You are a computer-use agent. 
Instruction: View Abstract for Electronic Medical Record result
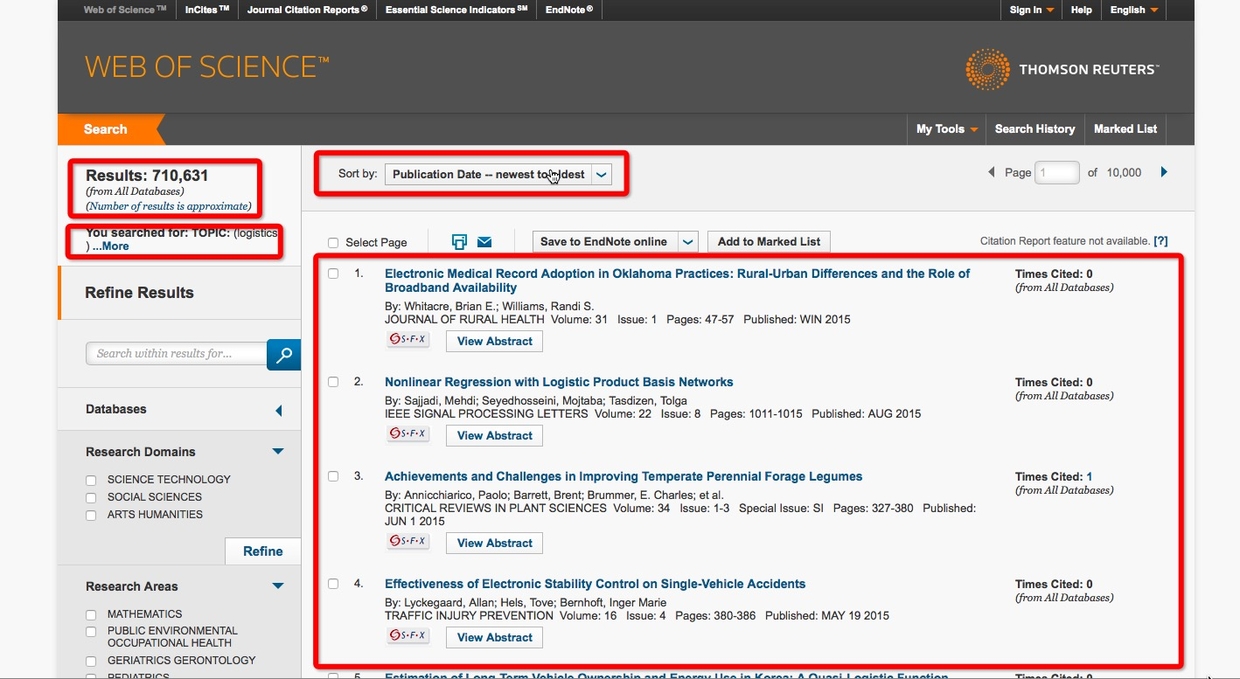[495, 341]
